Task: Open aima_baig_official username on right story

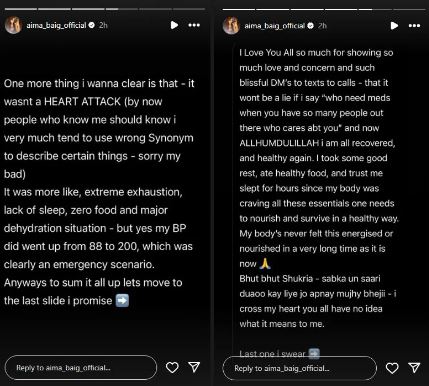Action: [x=275, y=26]
